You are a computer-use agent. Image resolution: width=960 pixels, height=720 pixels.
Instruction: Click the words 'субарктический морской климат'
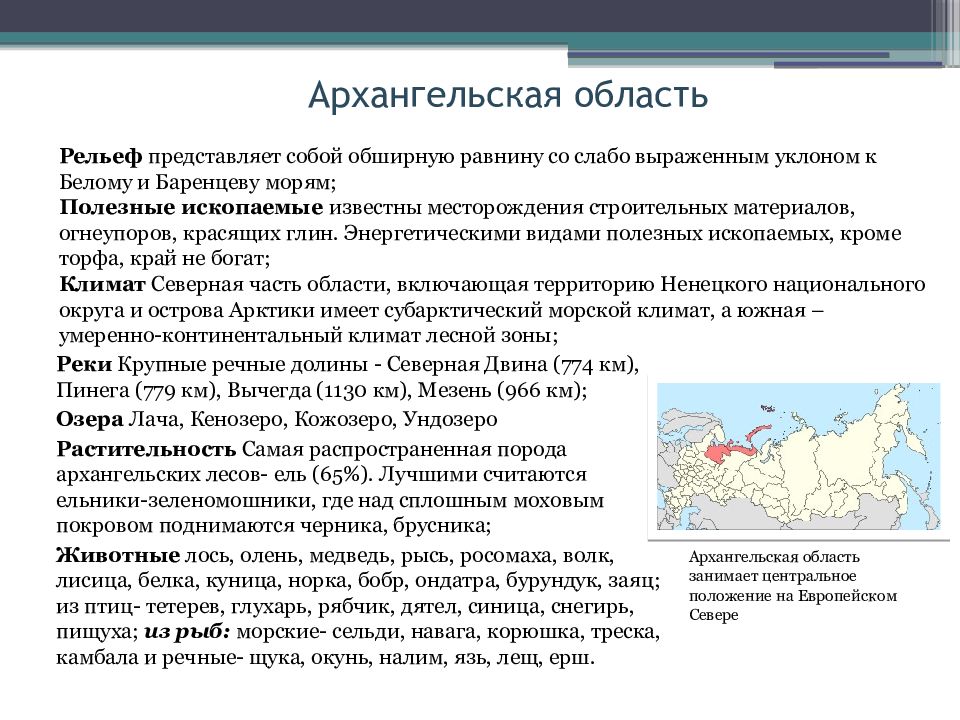[x=546, y=311]
